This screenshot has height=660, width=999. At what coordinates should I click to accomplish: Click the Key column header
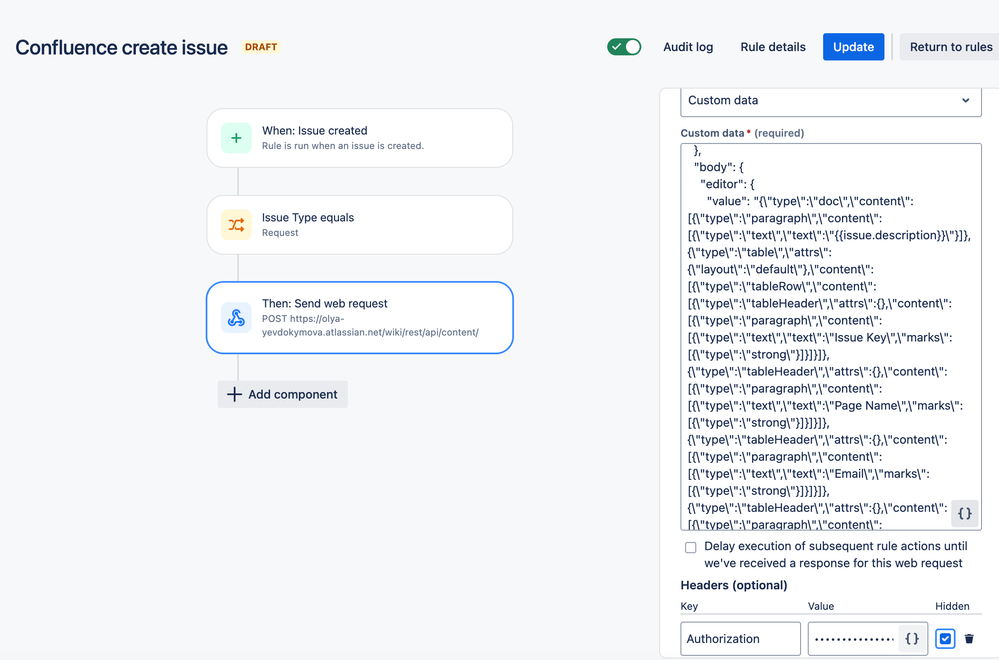(689, 606)
